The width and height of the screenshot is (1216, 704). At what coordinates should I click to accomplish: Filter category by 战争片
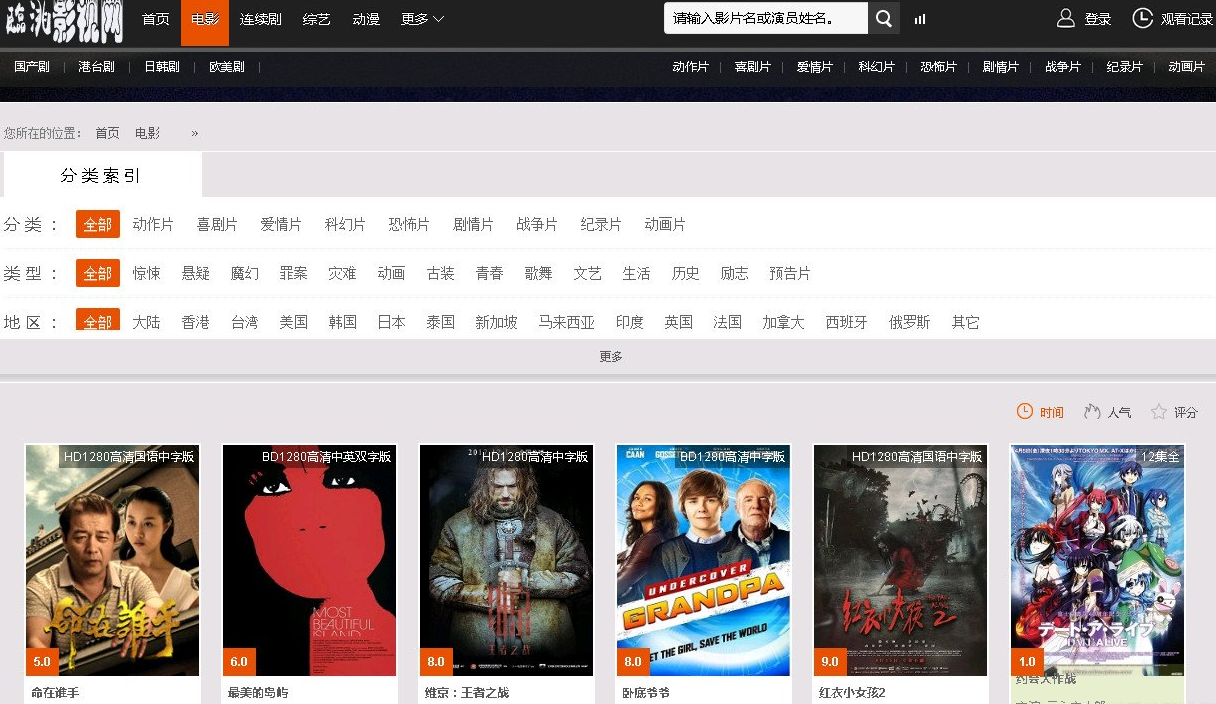click(537, 224)
